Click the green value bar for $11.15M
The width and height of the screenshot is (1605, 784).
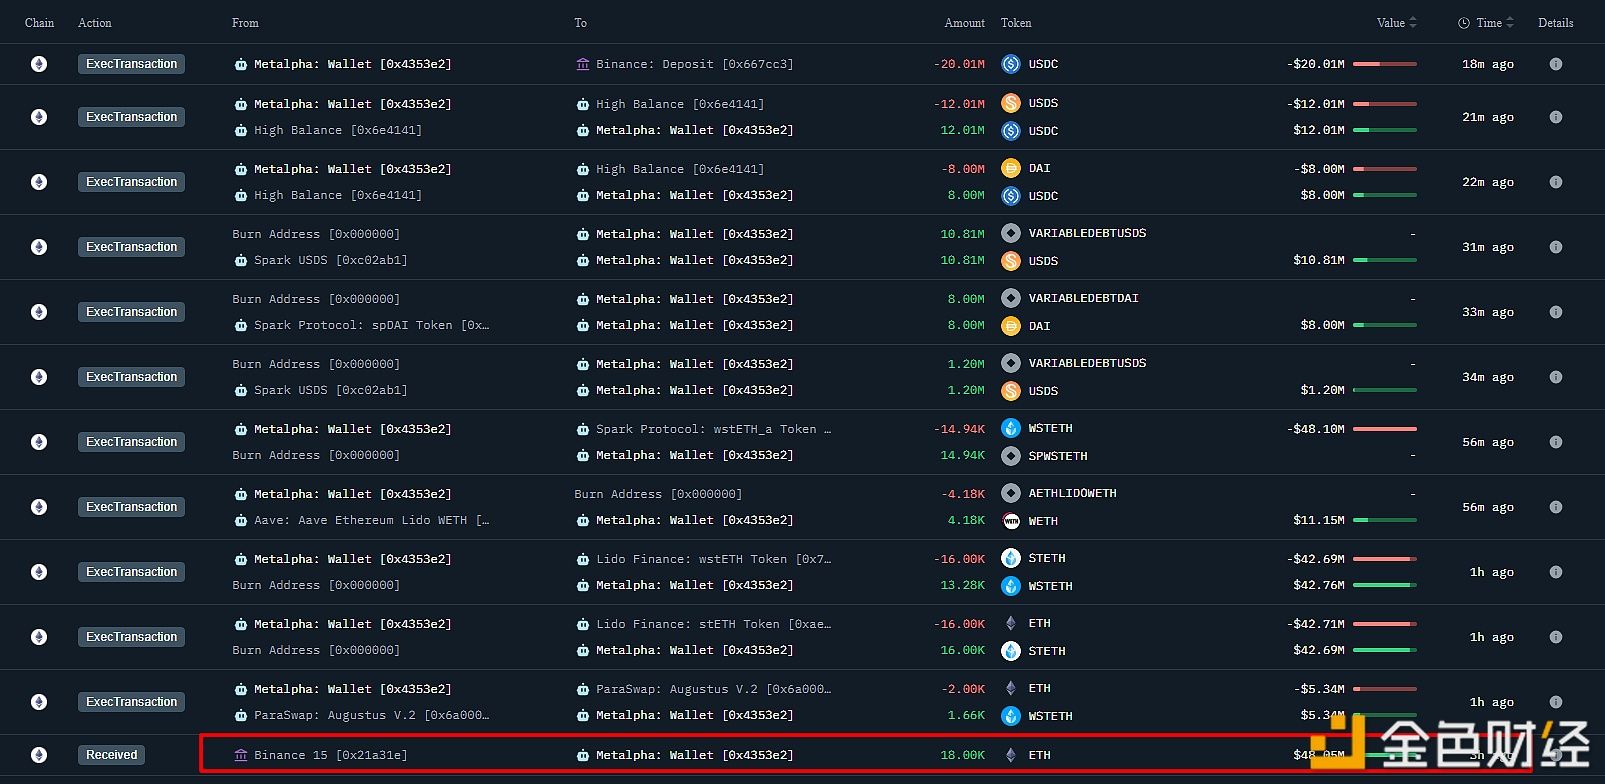pos(1385,520)
